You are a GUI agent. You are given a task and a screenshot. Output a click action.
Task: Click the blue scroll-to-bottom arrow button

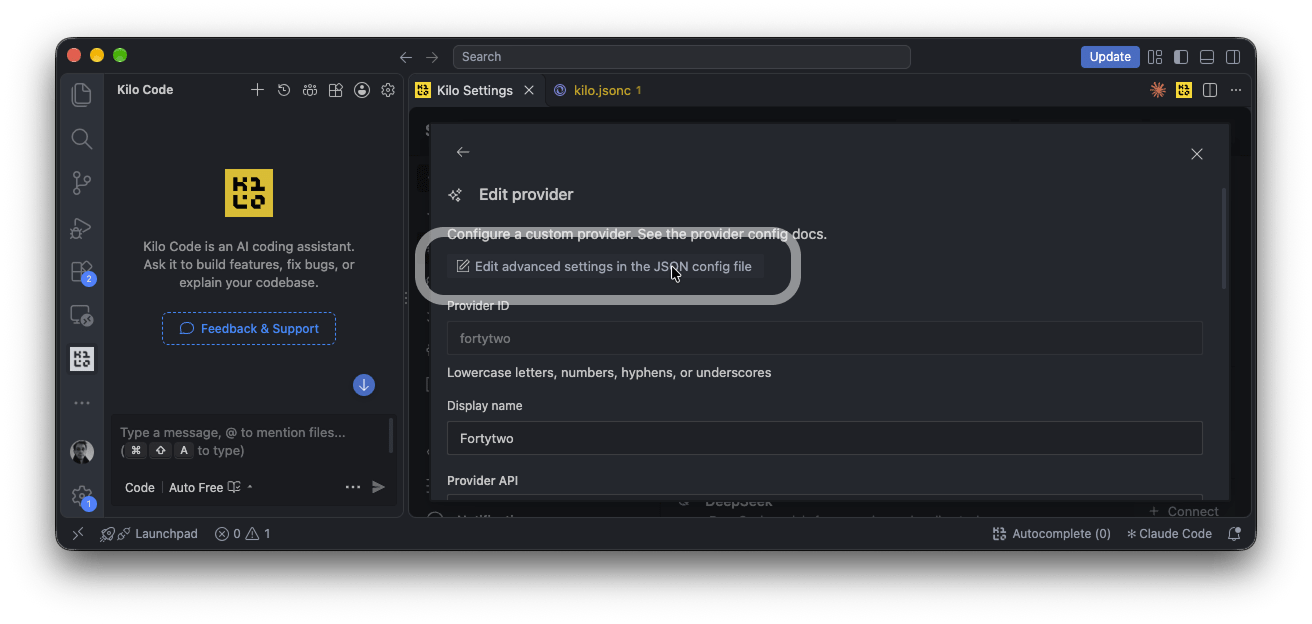click(x=364, y=385)
